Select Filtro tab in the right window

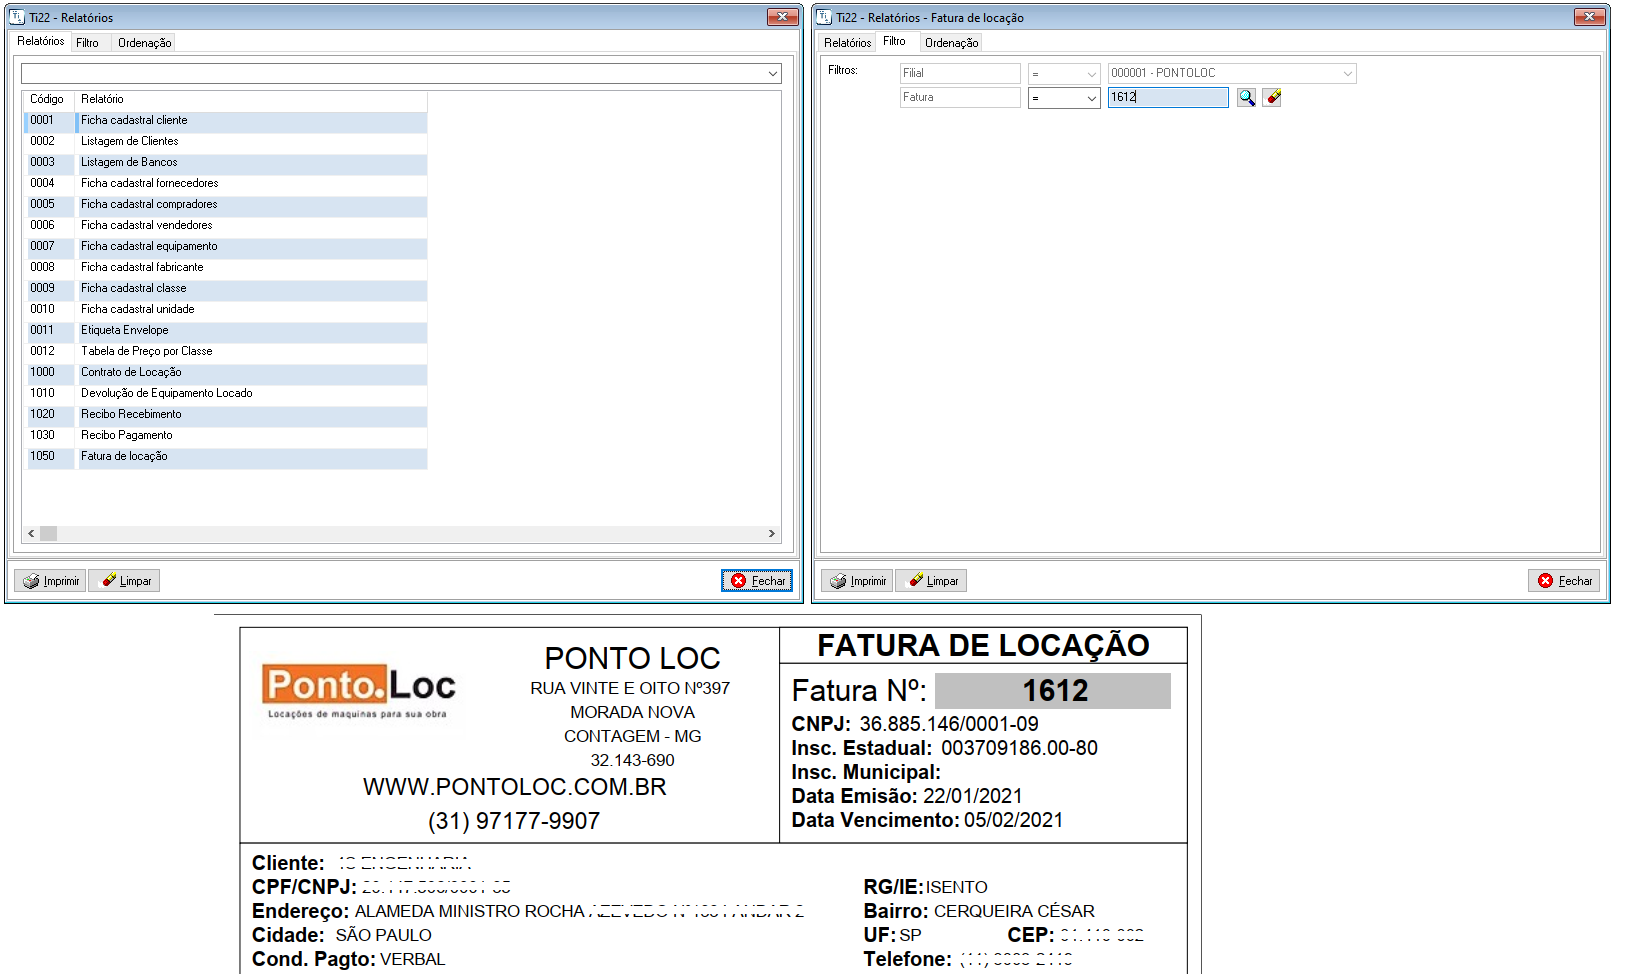point(895,41)
